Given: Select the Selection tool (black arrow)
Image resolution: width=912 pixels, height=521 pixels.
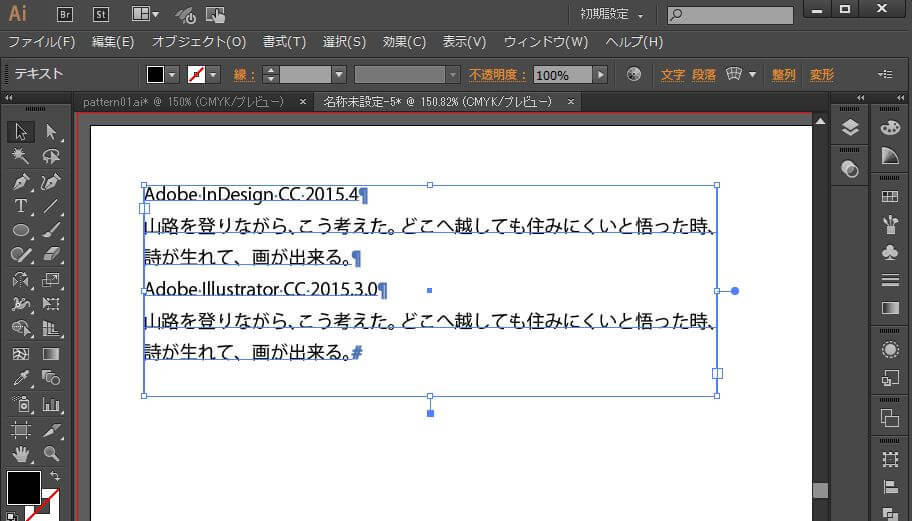Looking at the screenshot, I should click(x=21, y=132).
